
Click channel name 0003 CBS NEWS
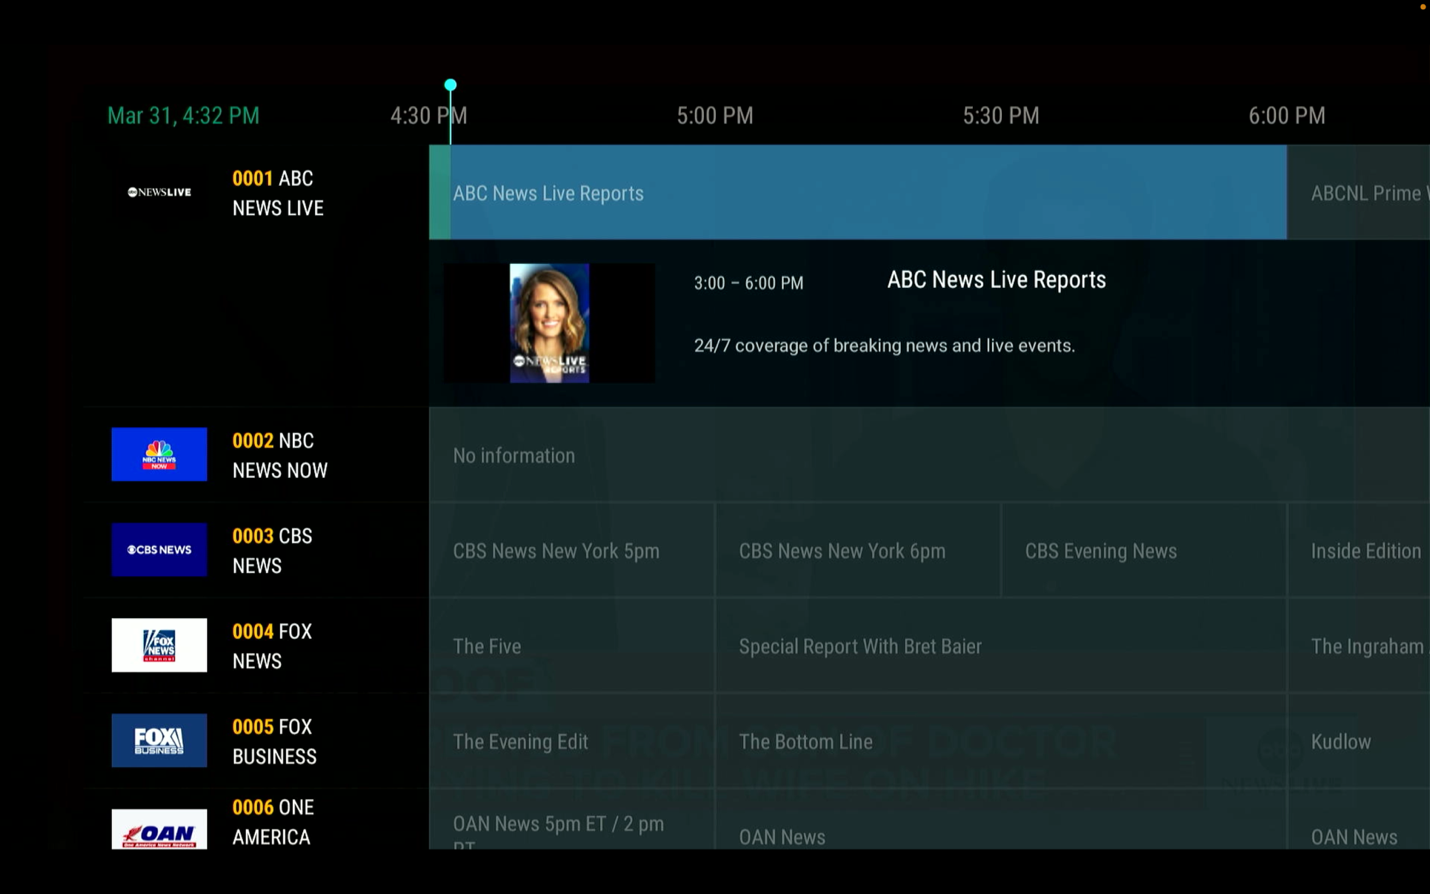(x=272, y=550)
